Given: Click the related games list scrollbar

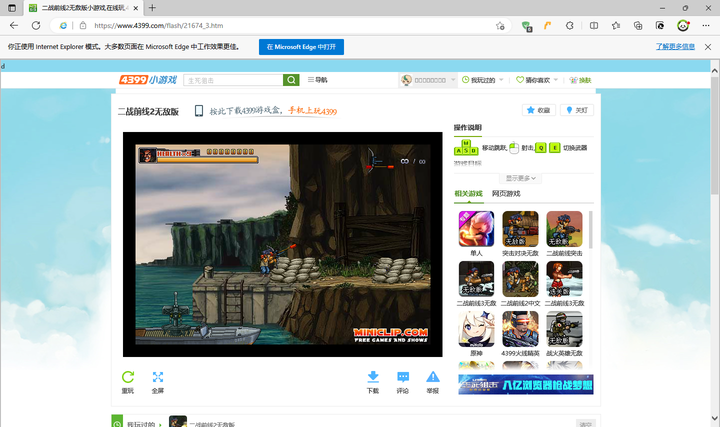Looking at the screenshot, I should click(x=591, y=230).
